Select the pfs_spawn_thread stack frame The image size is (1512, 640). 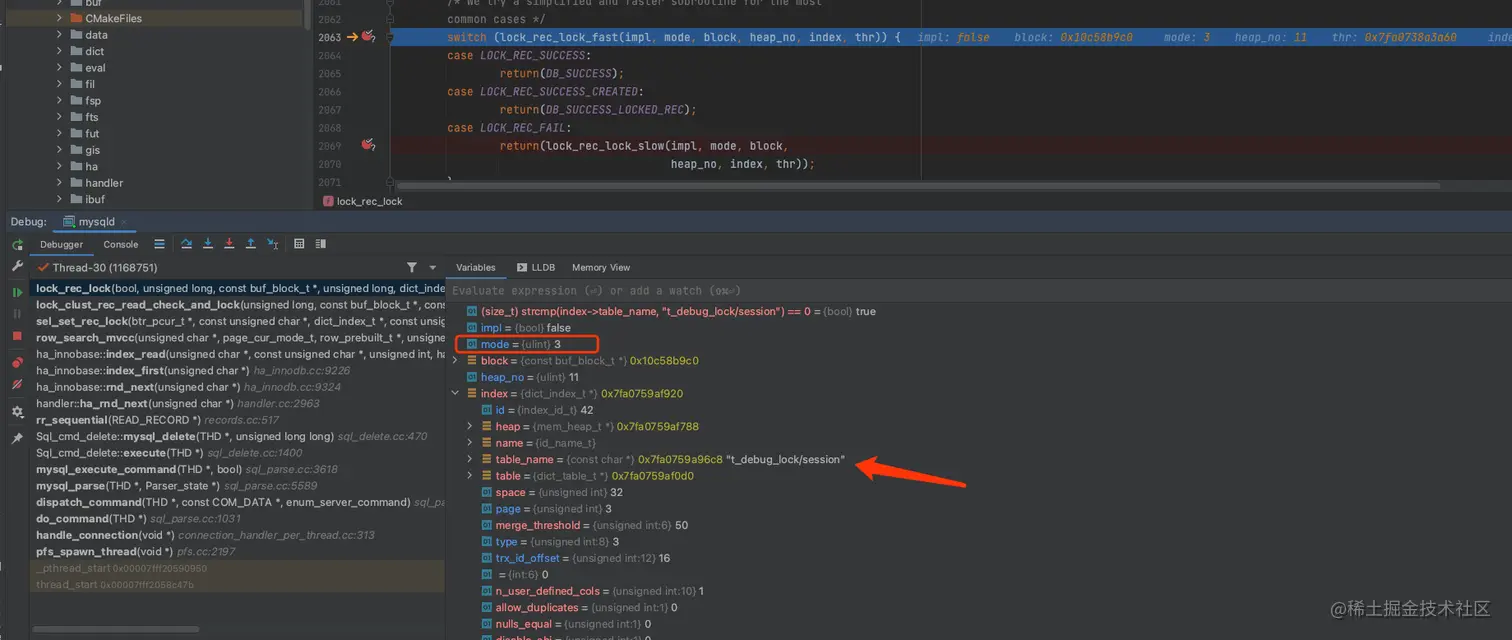237,551
